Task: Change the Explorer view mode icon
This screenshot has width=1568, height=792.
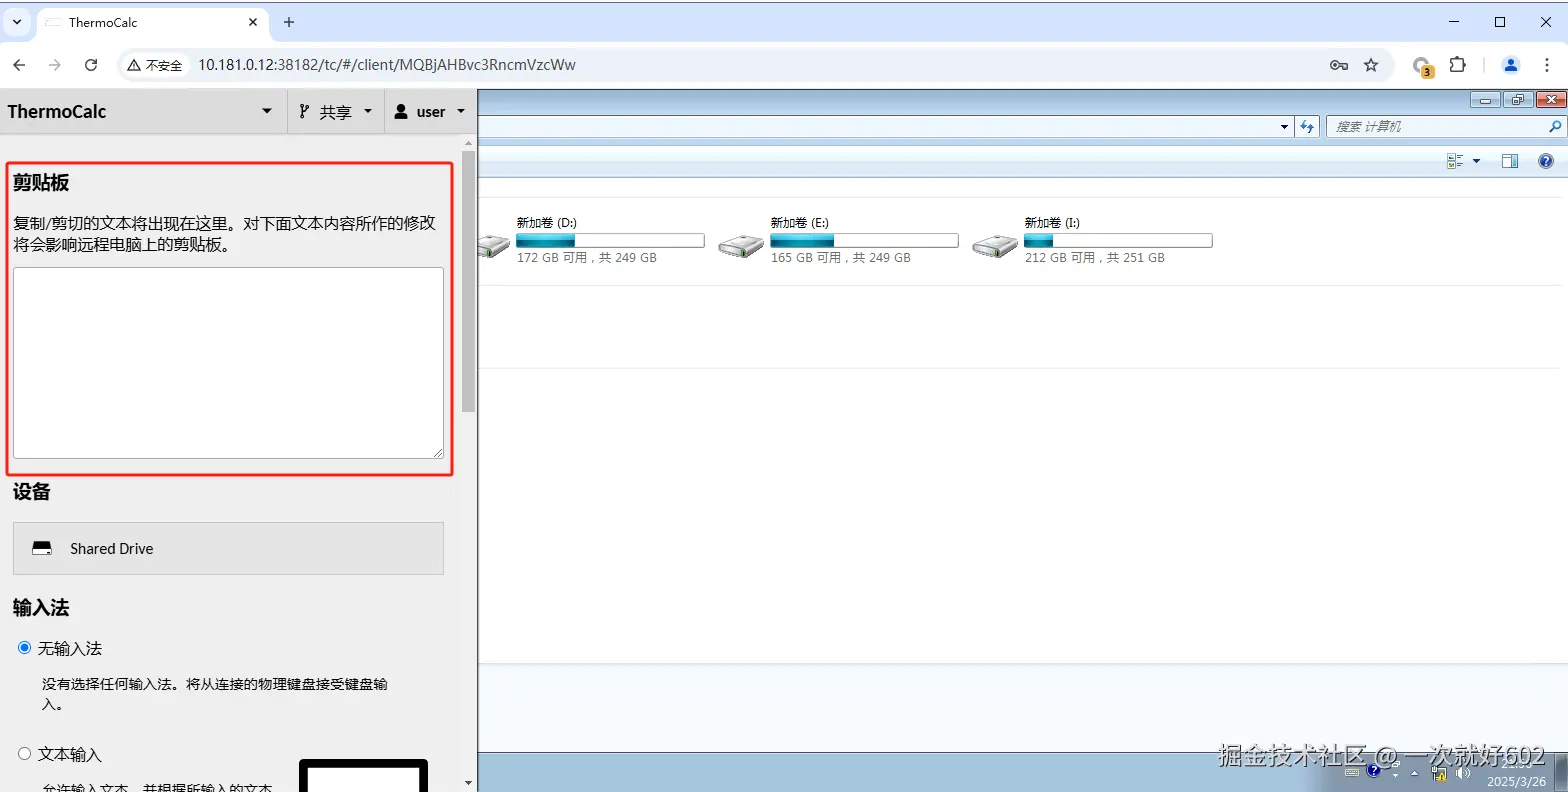Action: (x=1455, y=161)
